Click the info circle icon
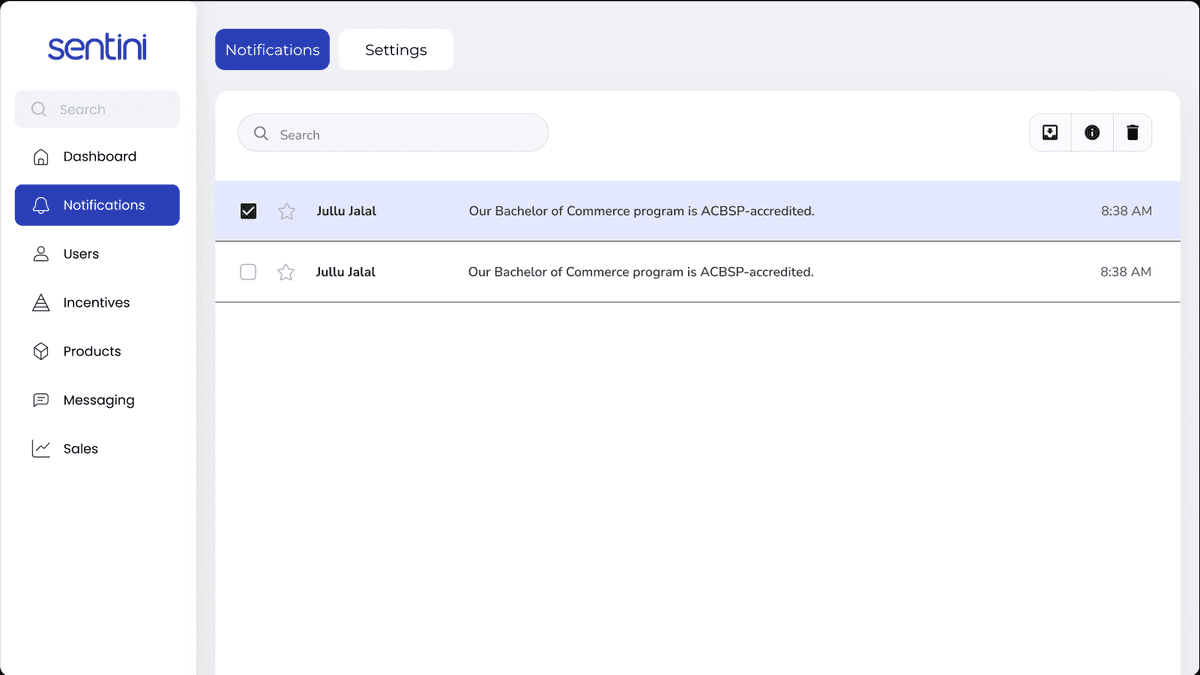 pos(1092,132)
